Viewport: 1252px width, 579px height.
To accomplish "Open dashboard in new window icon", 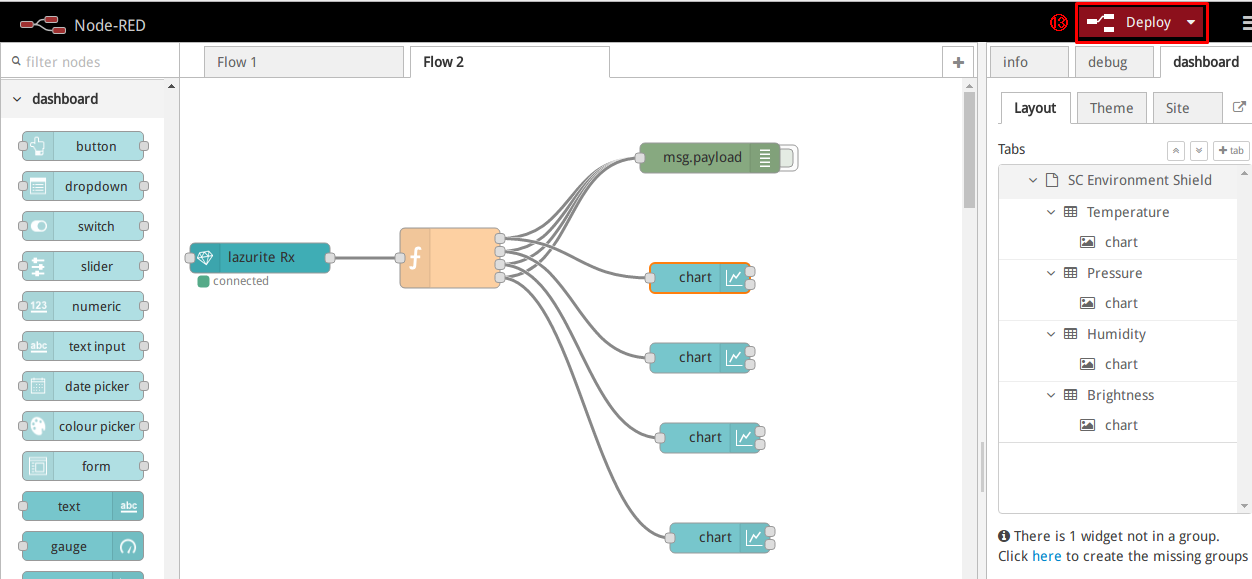I will [1239, 107].
